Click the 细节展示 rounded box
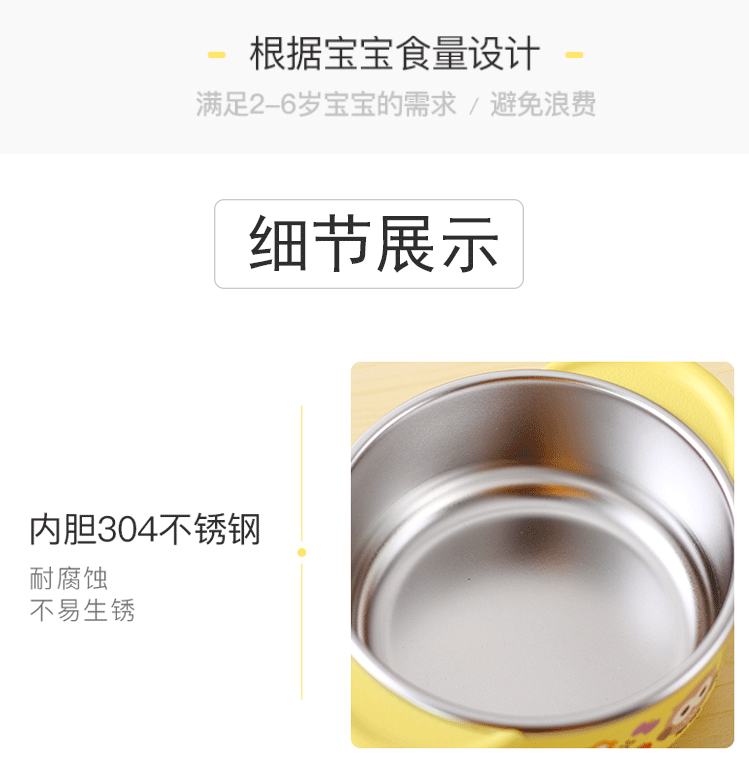Image resolution: width=749 pixels, height=764 pixels. [369, 244]
